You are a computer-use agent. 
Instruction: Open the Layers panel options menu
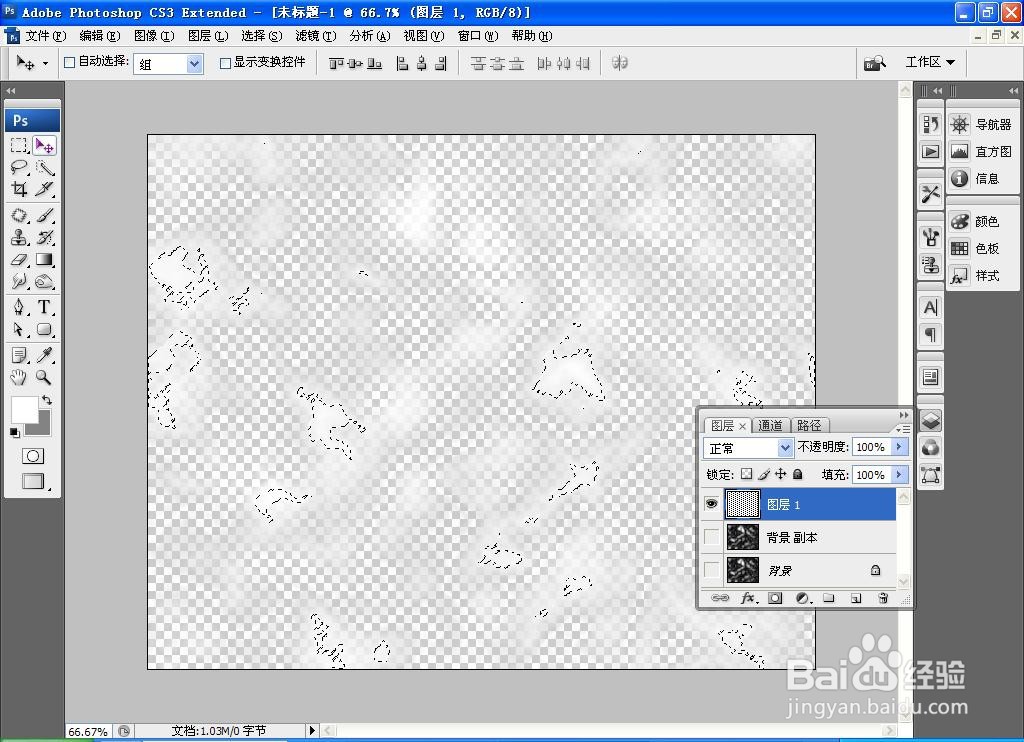tap(904, 428)
